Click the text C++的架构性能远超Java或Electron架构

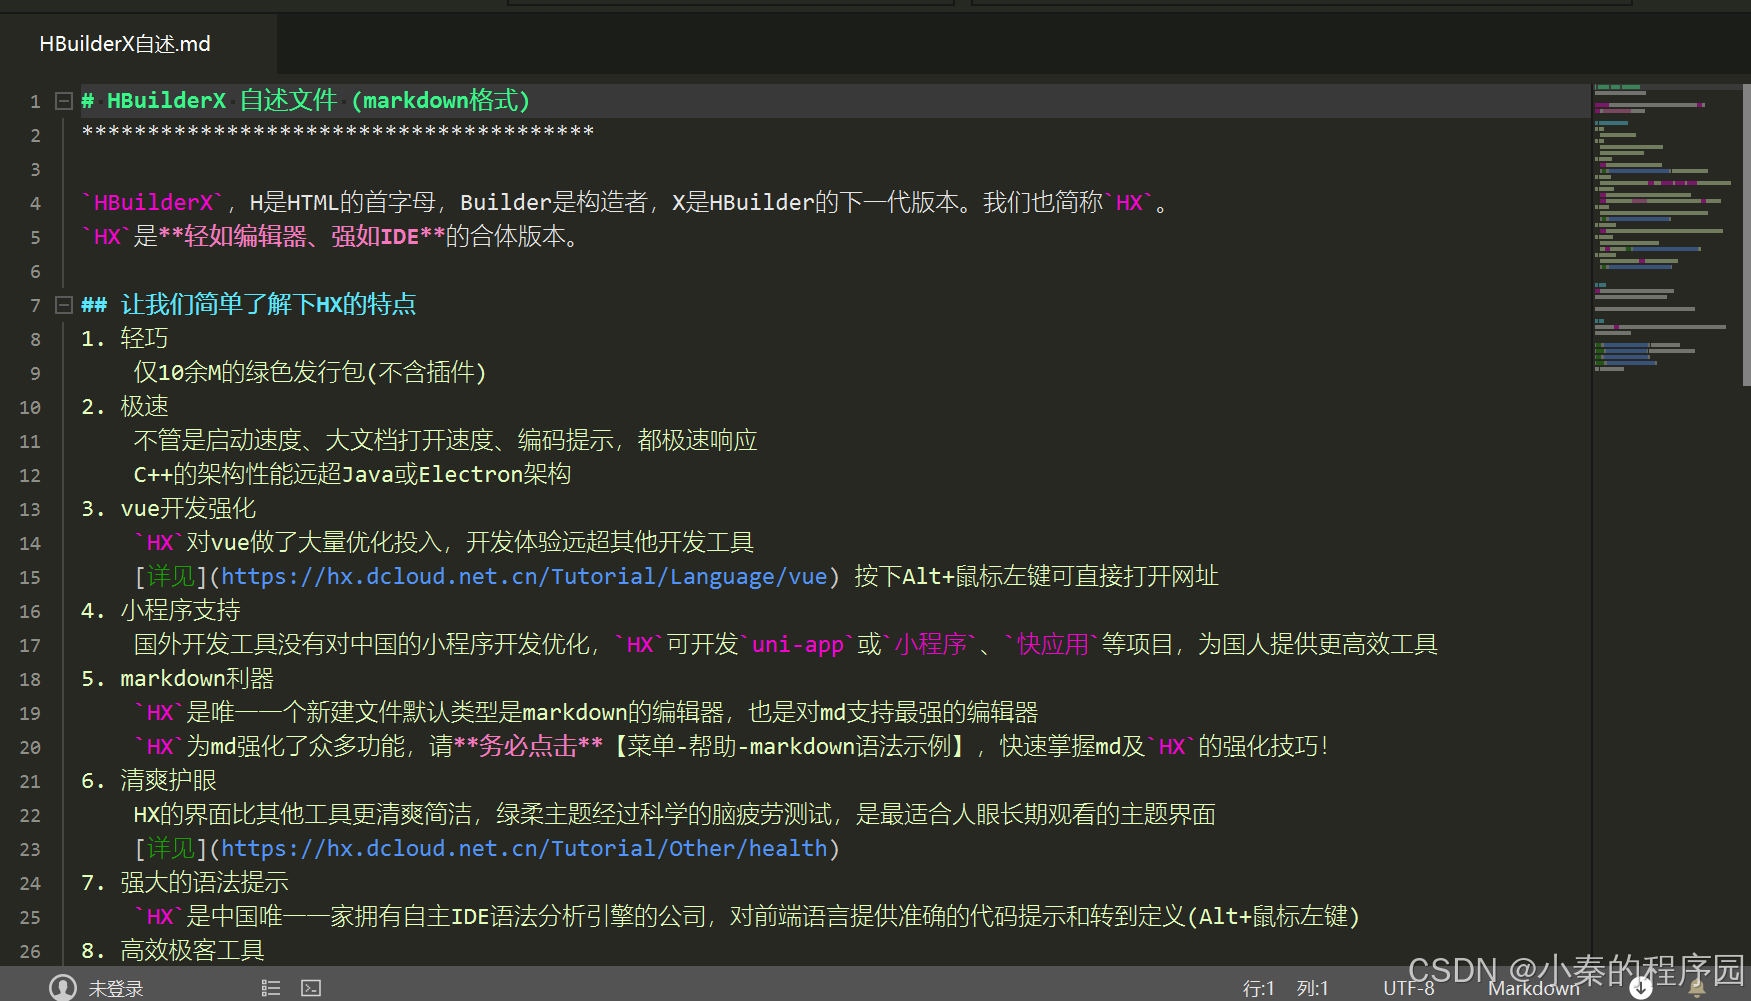(352, 475)
